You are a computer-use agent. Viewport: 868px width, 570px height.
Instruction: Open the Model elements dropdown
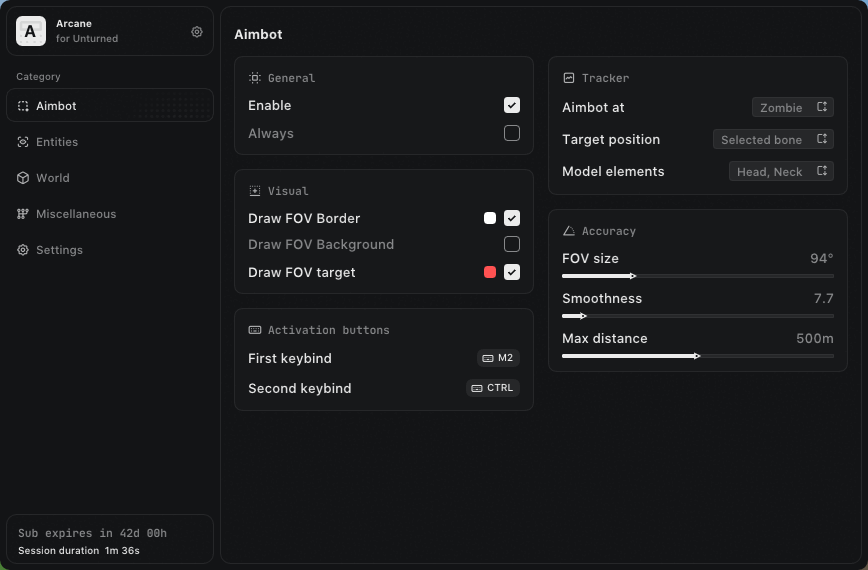pyautogui.click(x=781, y=172)
